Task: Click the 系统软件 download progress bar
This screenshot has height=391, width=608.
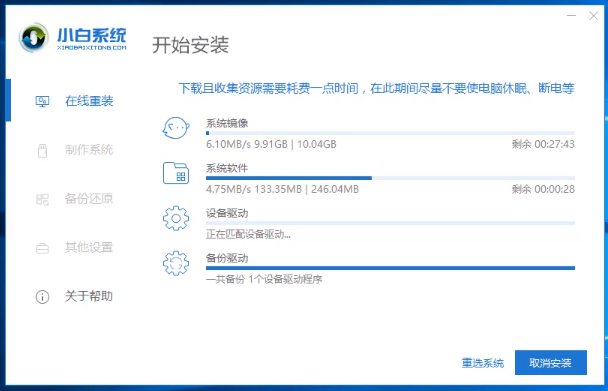Action: pyautogui.click(x=390, y=178)
